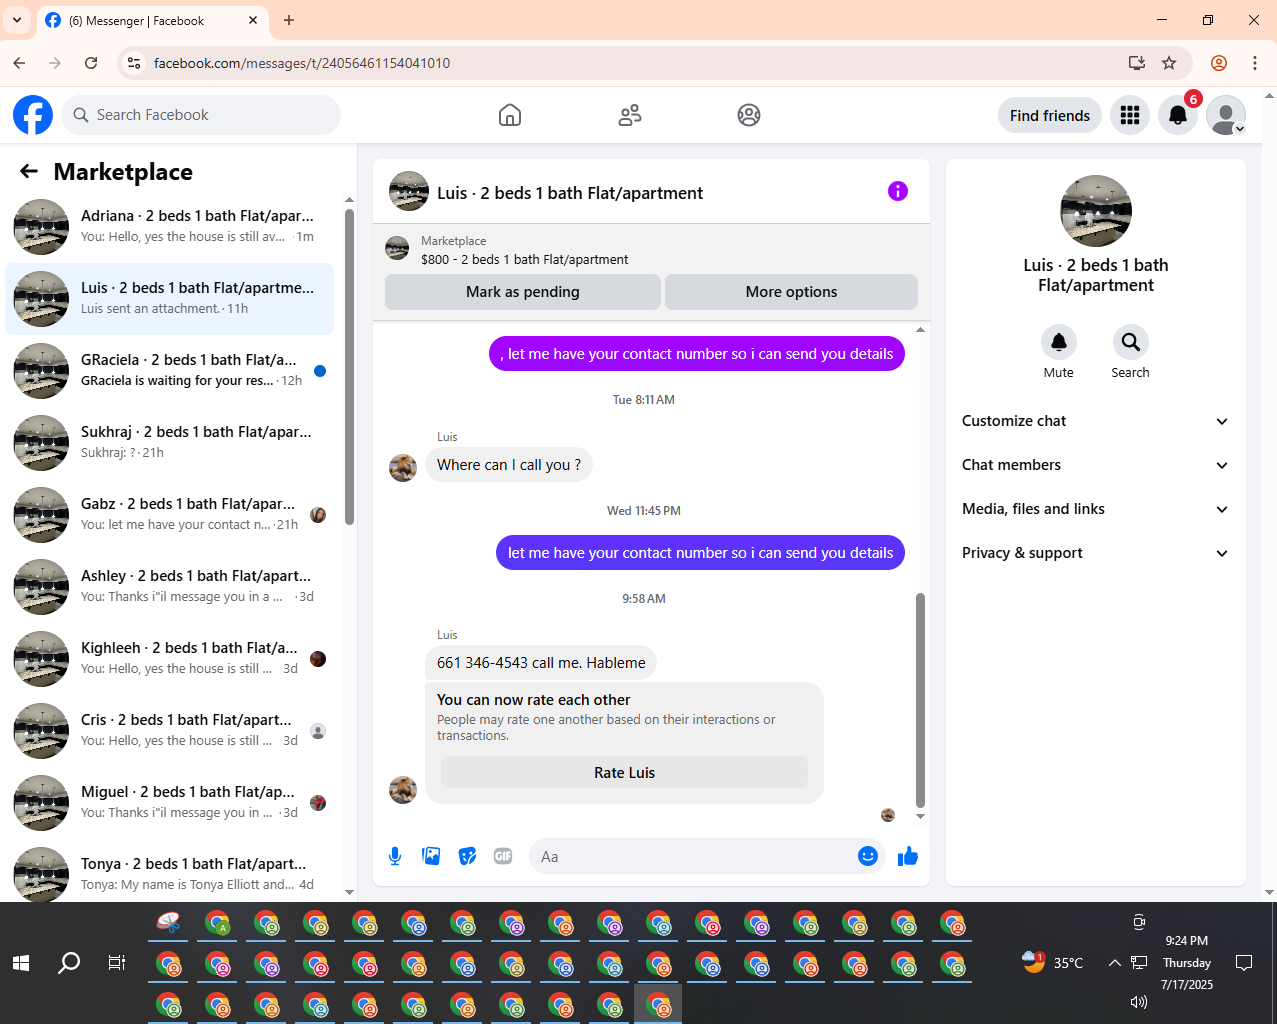Open the account profile picture menu
This screenshot has height=1024, width=1277.
pos(1226,115)
